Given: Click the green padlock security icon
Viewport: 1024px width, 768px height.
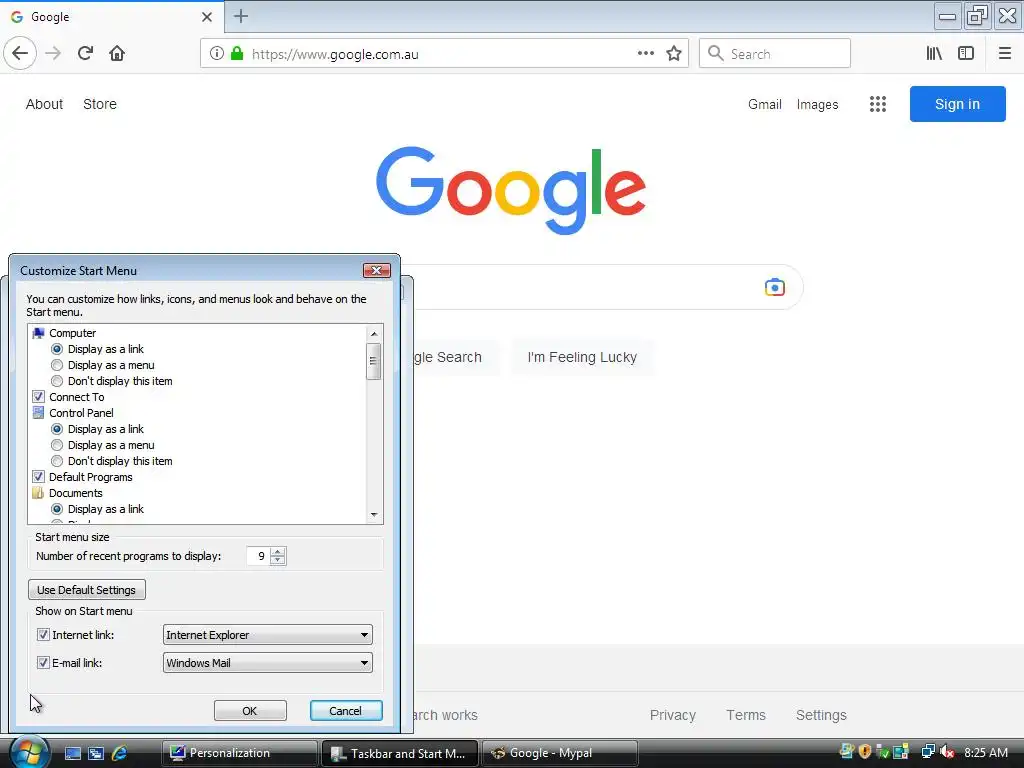Looking at the screenshot, I should click(x=237, y=54).
